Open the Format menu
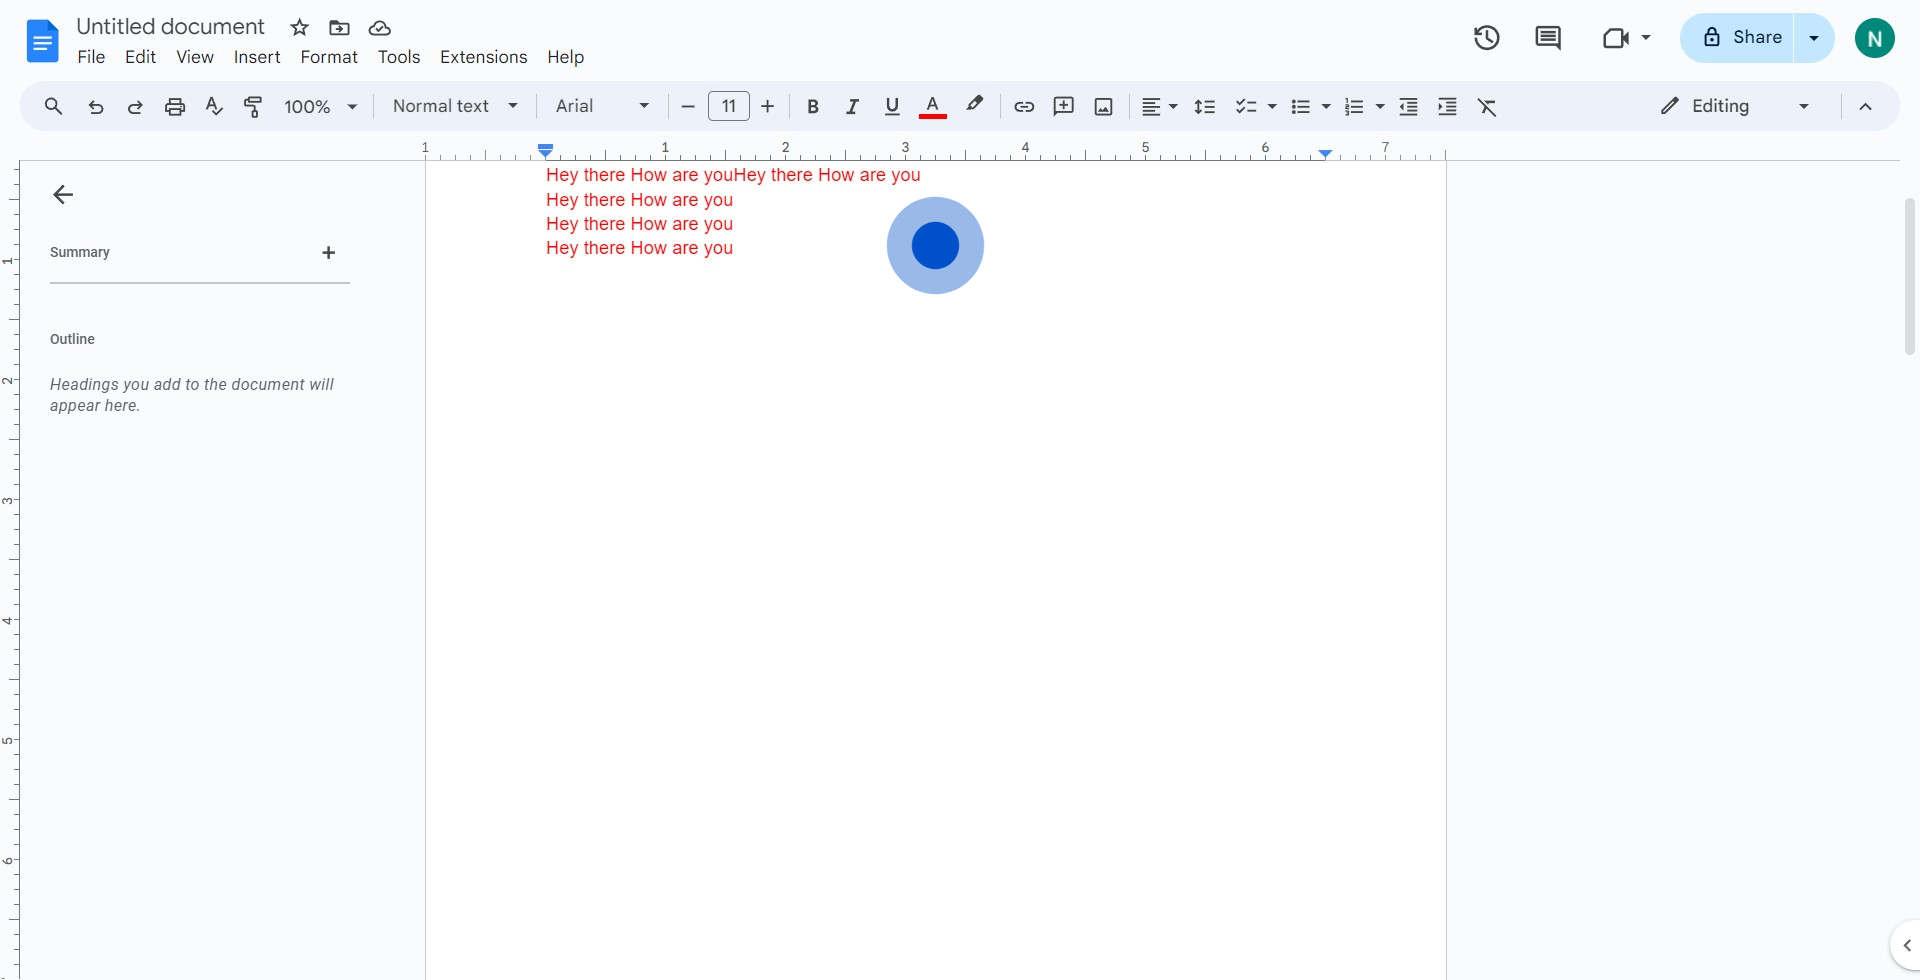 click(x=329, y=57)
